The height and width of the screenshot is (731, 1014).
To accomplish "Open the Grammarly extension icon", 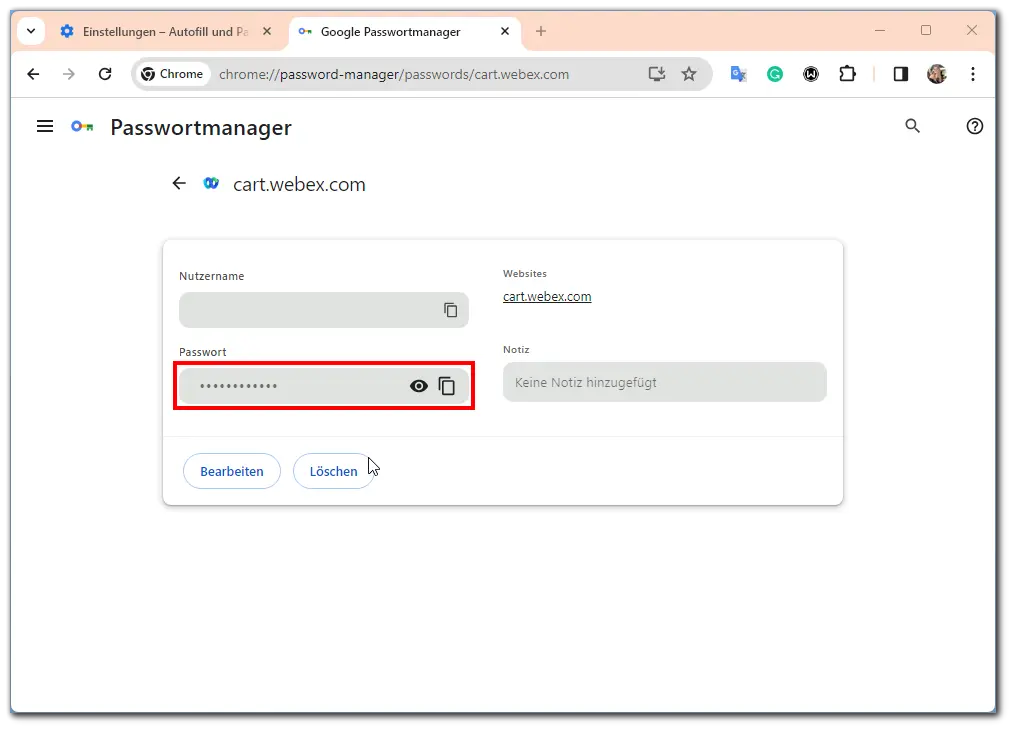I will click(775, 74).
